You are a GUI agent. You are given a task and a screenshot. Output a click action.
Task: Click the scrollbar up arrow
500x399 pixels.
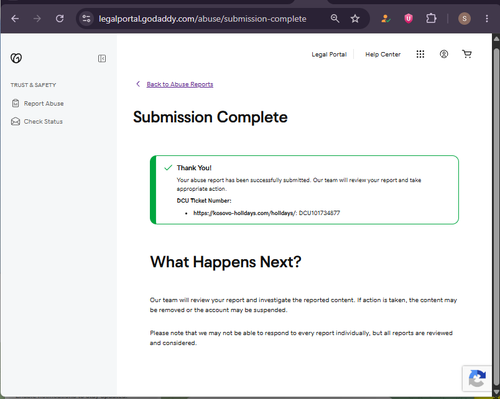pos(496,39)
